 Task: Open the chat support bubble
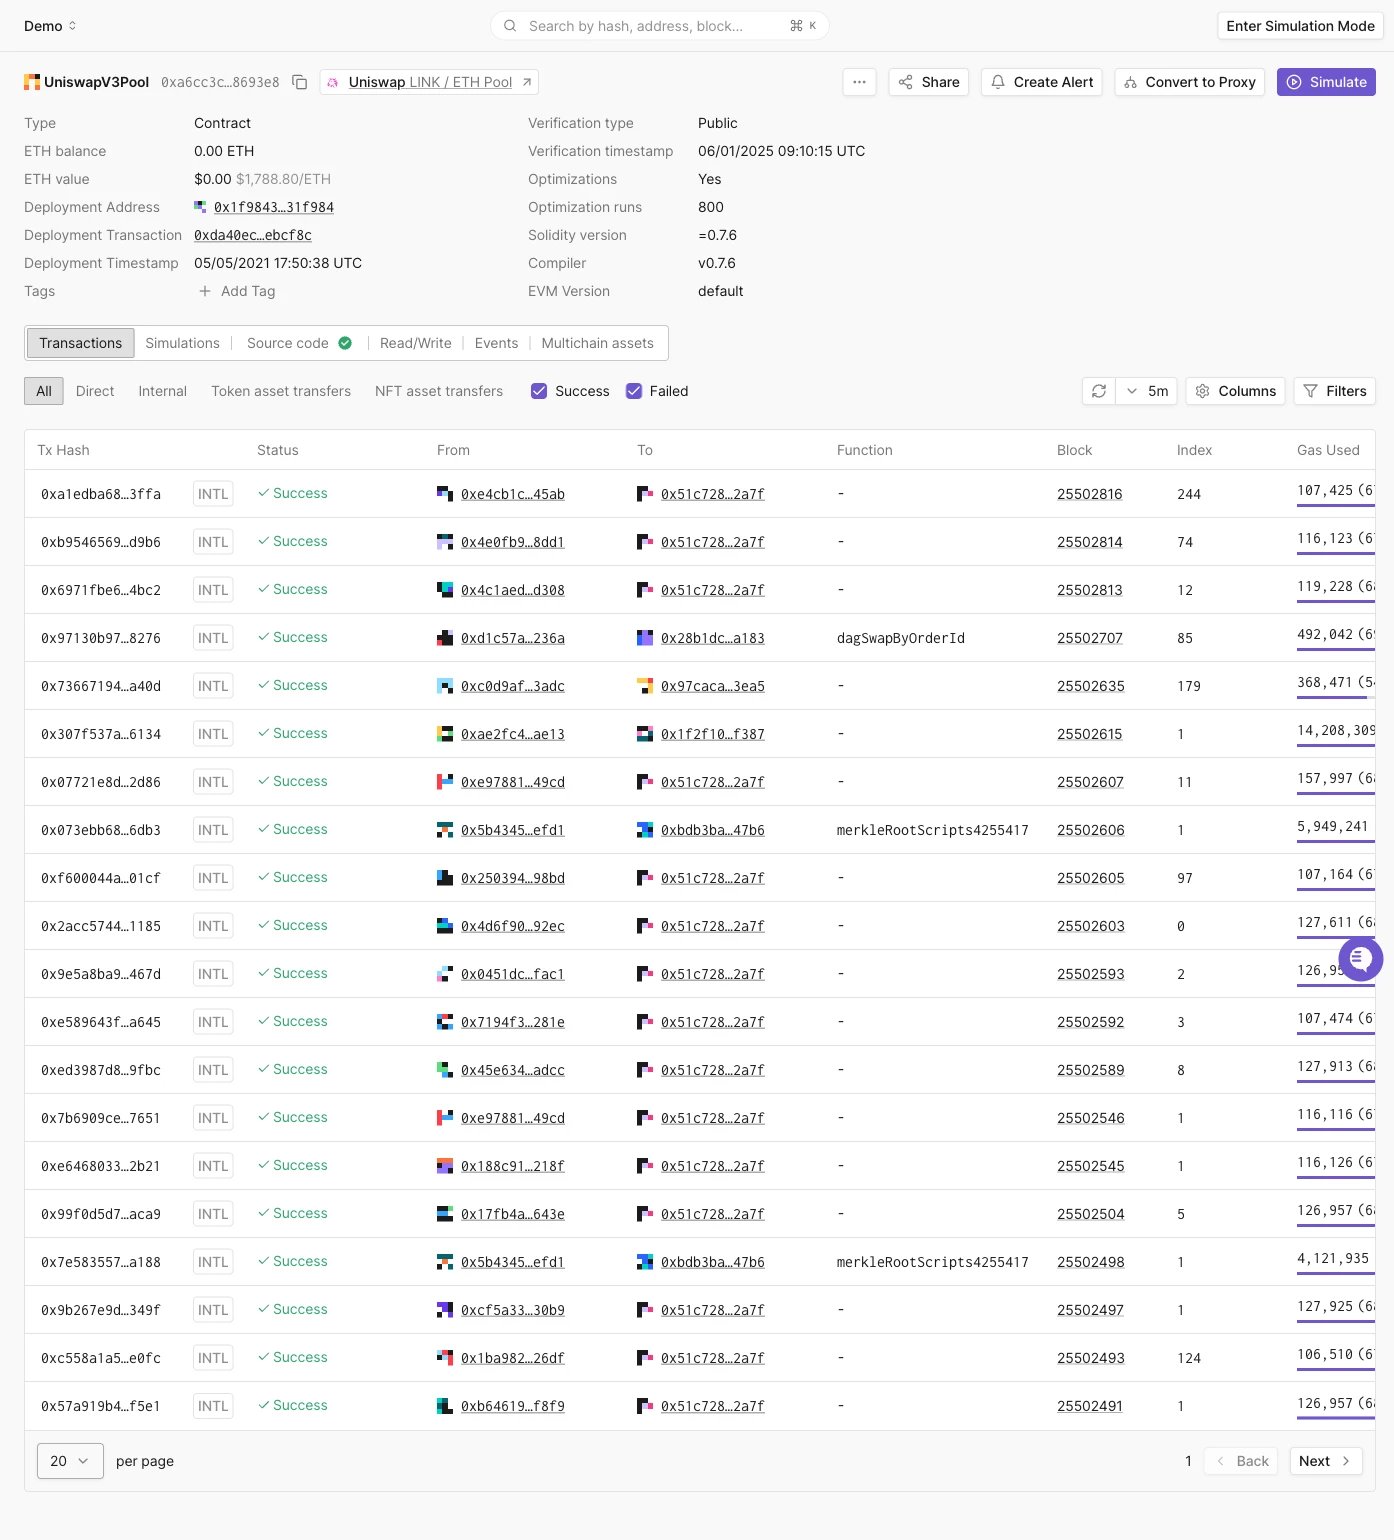tap(1360, 959)
